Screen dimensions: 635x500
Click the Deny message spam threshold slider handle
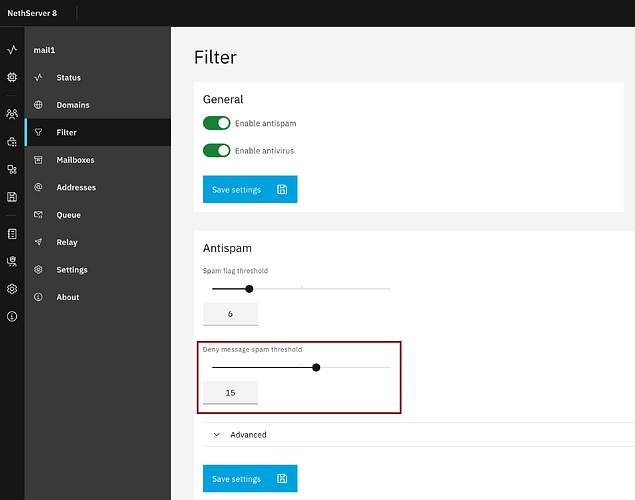(316, 367)
